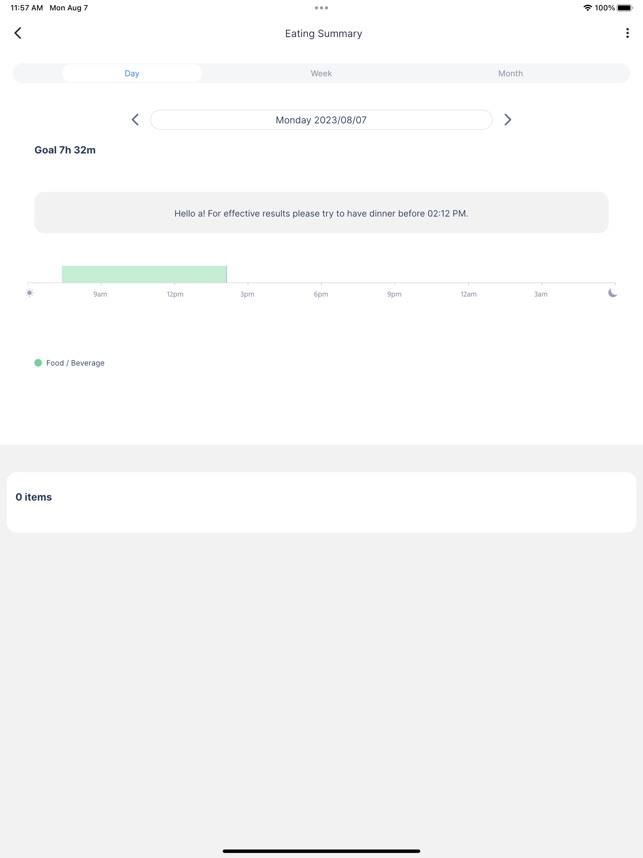Screen dimensions: 643x858
Task: Switch to the Month tab
Action: tap(510, 73)
